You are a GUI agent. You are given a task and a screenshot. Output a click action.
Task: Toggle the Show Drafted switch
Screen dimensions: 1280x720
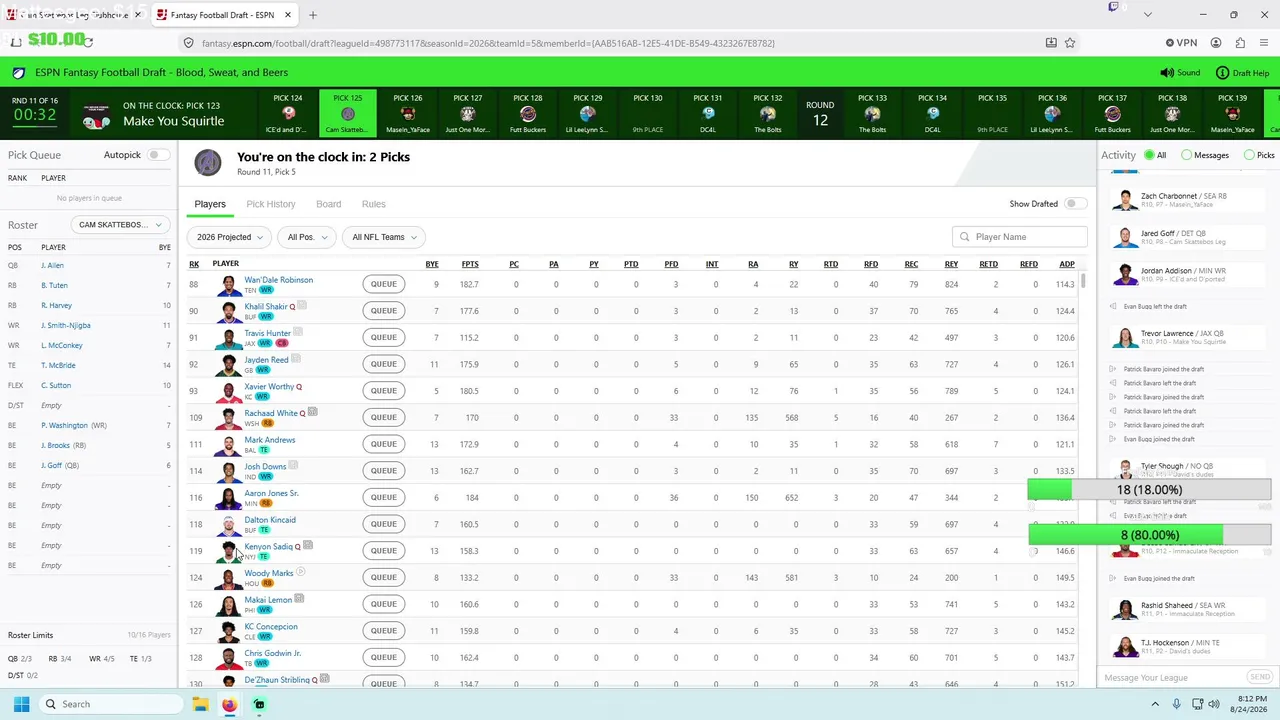pos(1076,204)
